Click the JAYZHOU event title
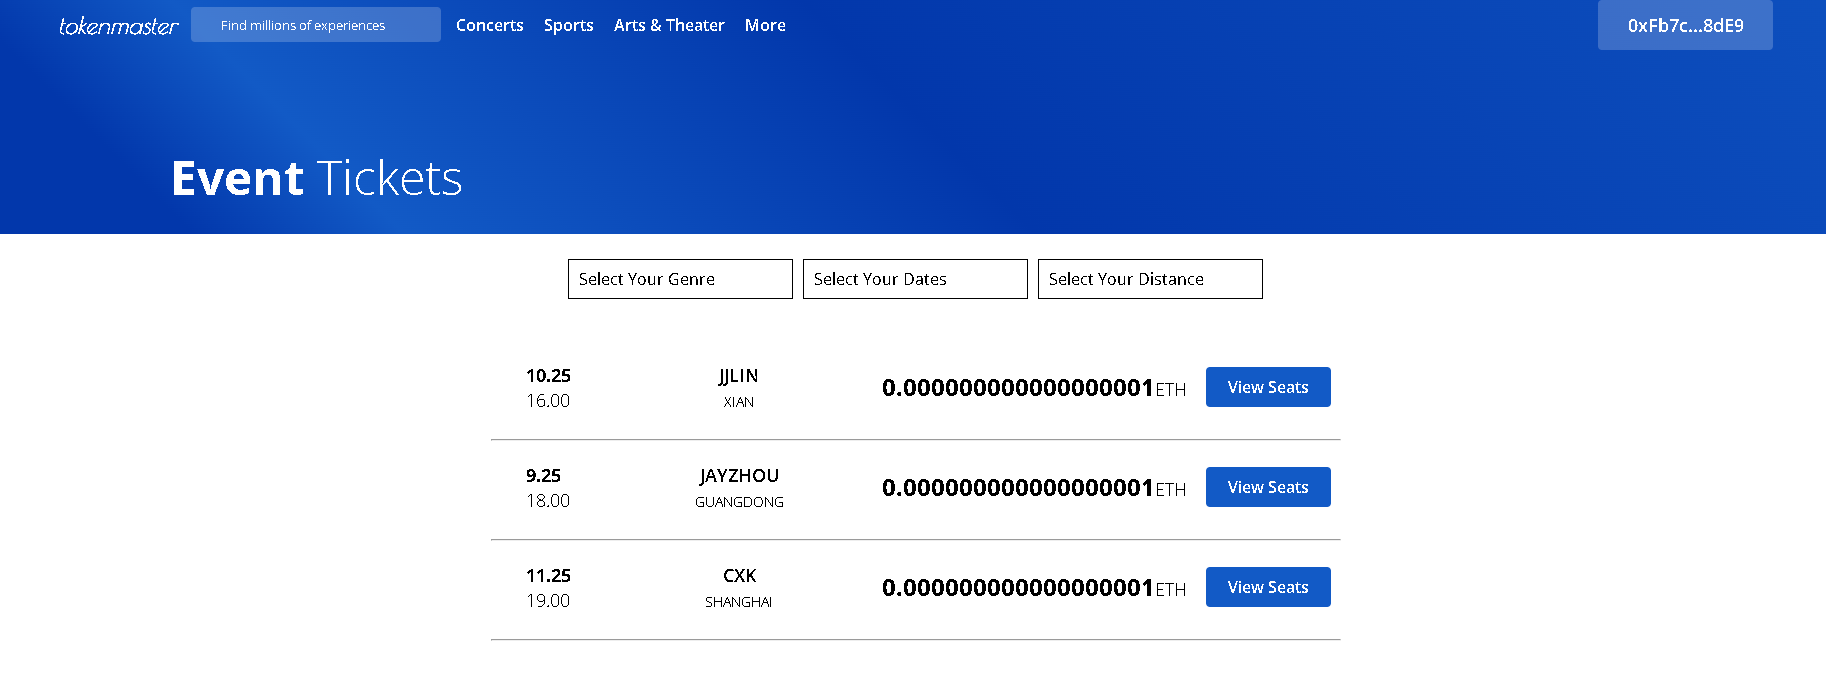1826x690 pixels. [x=739, y=476]
